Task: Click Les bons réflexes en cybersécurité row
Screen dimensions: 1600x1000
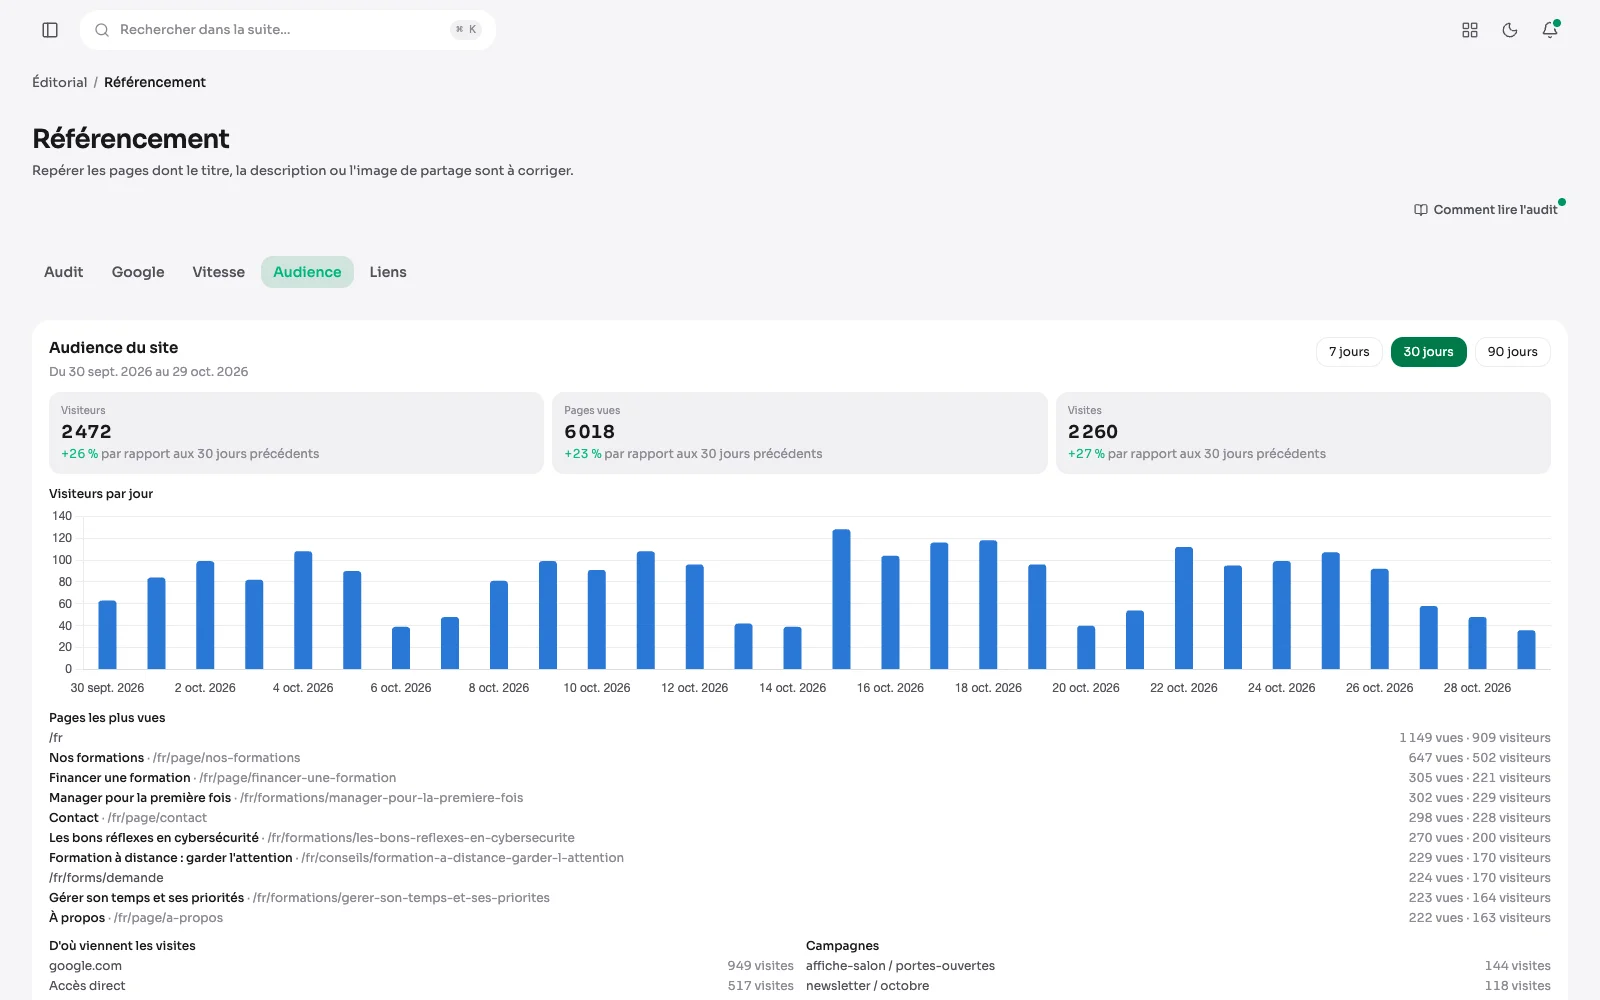Action: coord(800,838)
